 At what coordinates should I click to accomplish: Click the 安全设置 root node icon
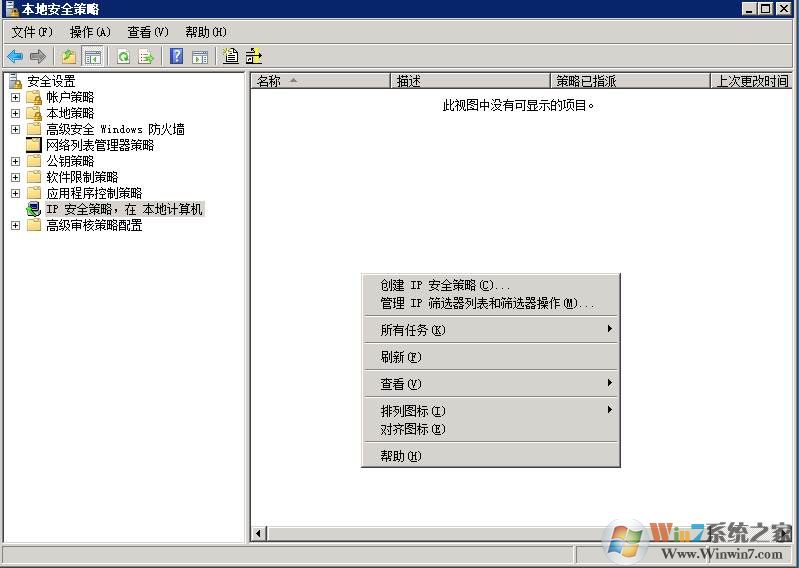click(15, 81)
